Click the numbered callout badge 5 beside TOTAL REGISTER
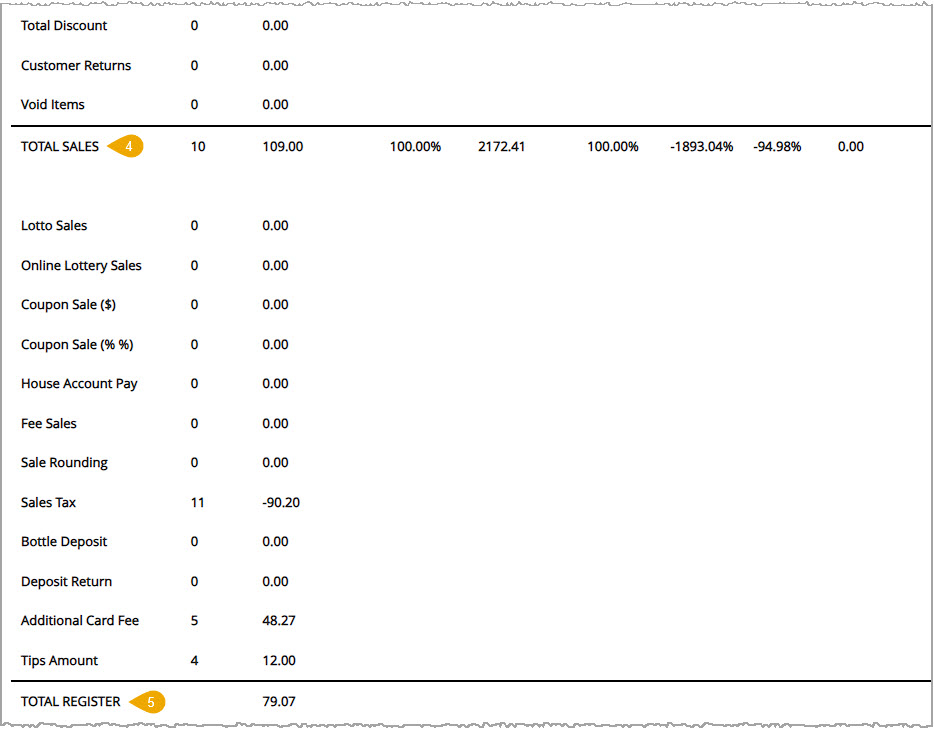934x729 pixels. coord(150,702)
